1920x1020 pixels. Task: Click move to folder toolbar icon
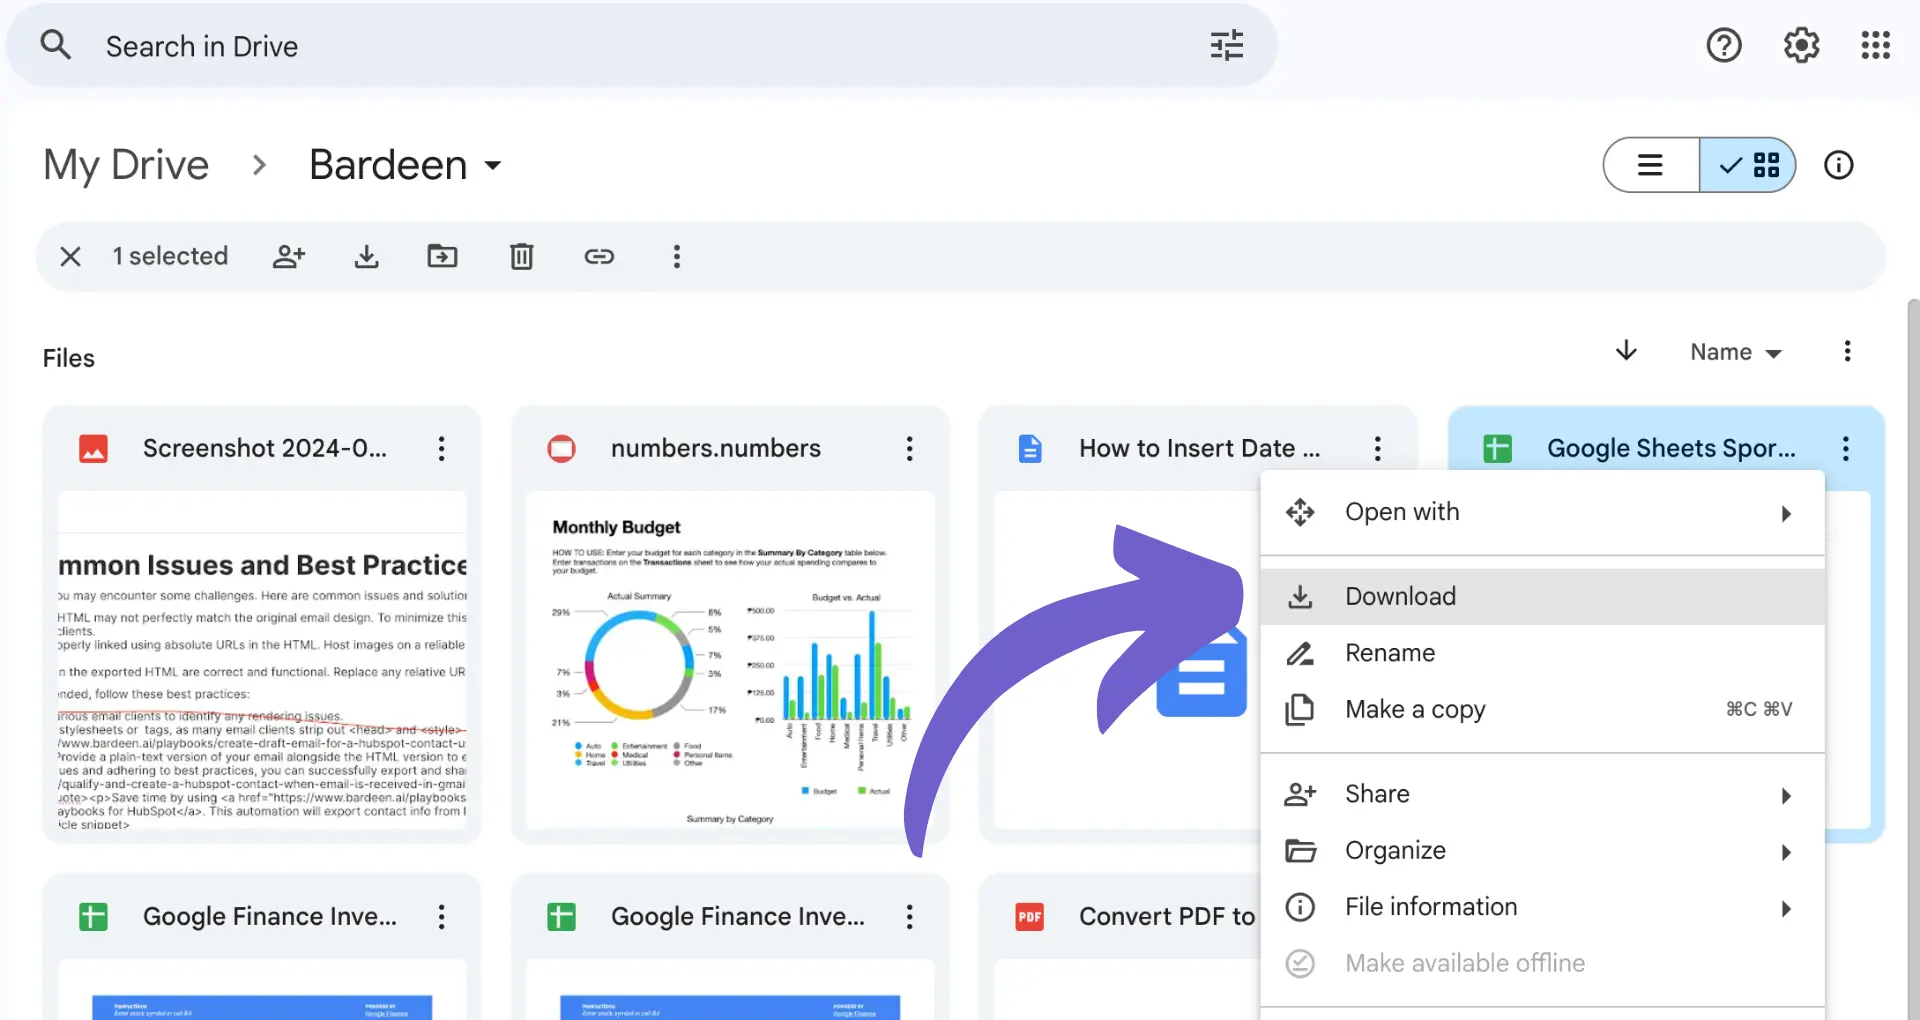[x=442, y=257]
